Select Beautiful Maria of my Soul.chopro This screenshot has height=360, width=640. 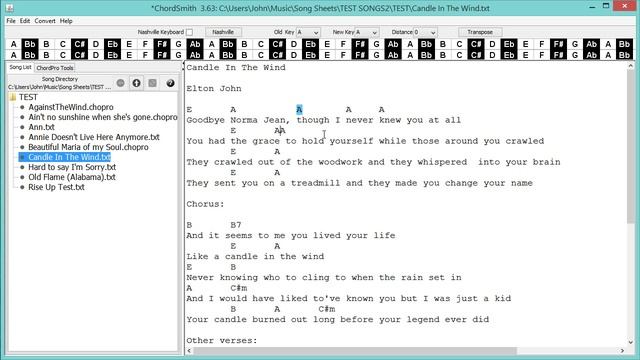tap(89, 147)
